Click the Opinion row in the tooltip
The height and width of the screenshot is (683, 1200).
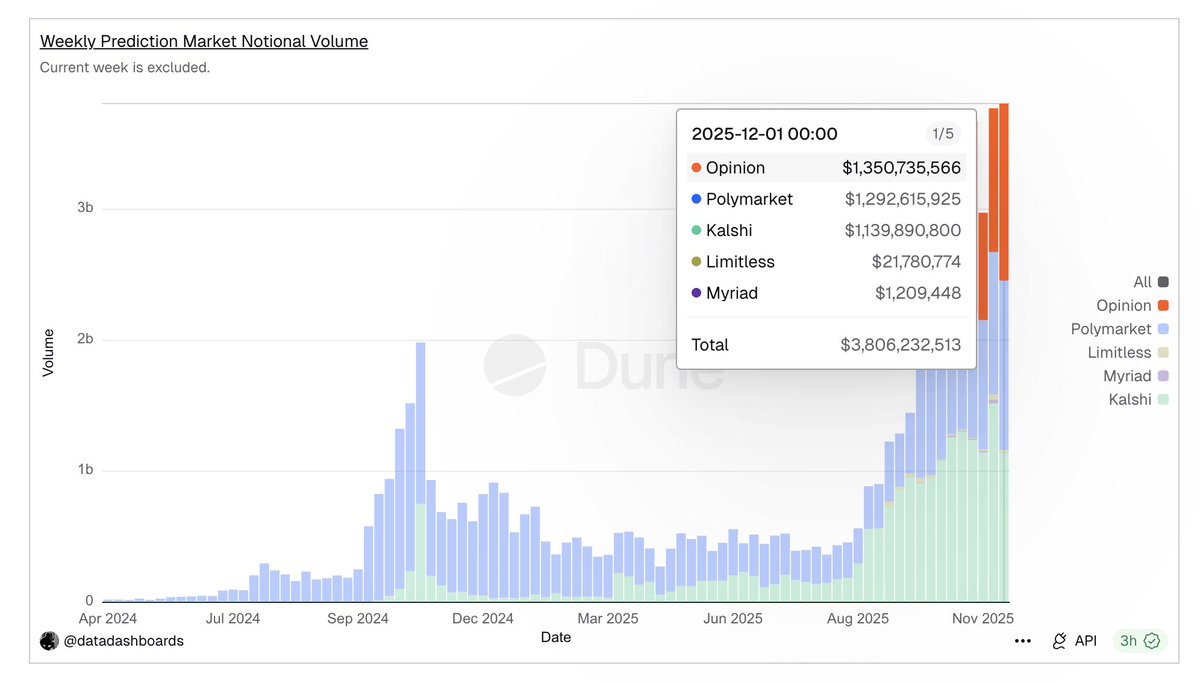(x=826, y=168)
